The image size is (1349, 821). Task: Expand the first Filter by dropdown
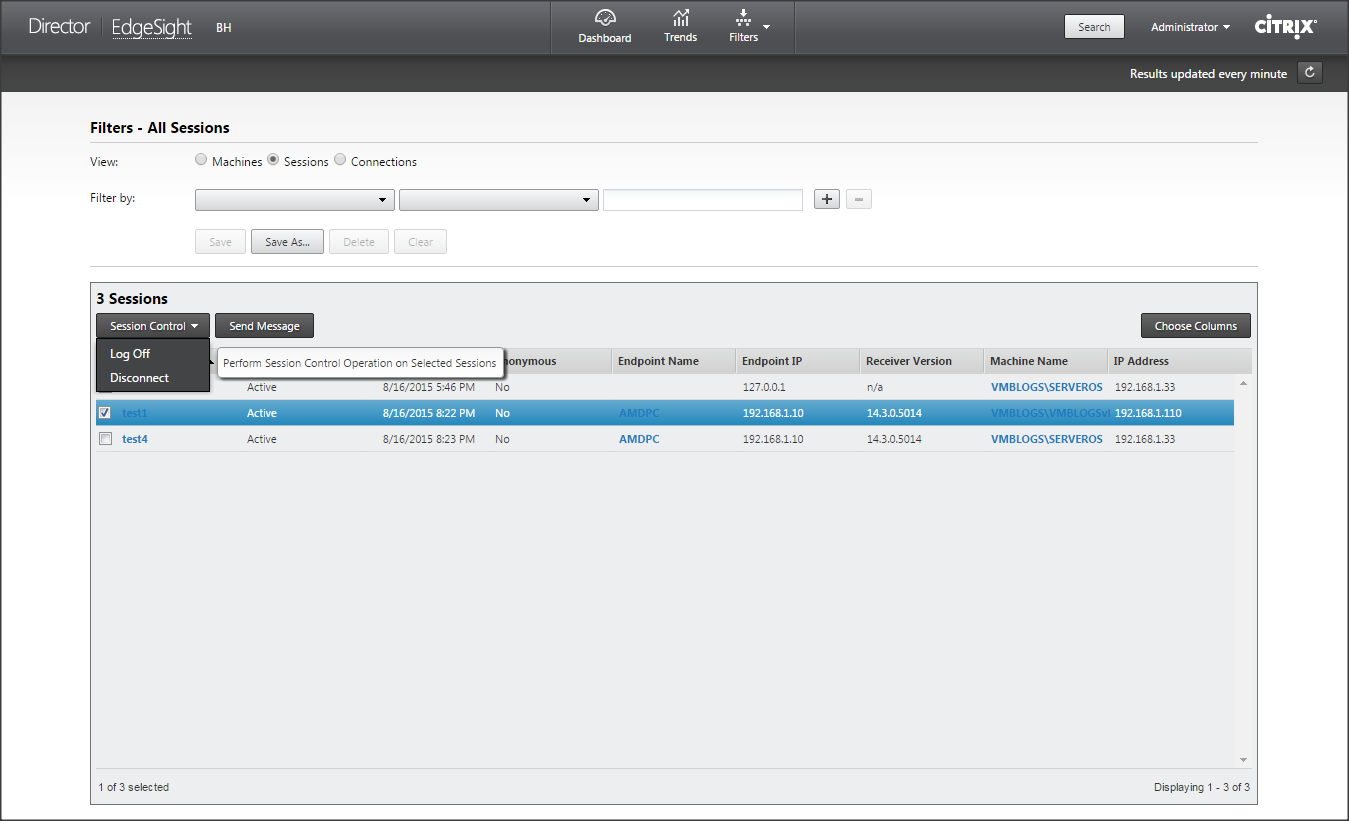tap(294, 200)
